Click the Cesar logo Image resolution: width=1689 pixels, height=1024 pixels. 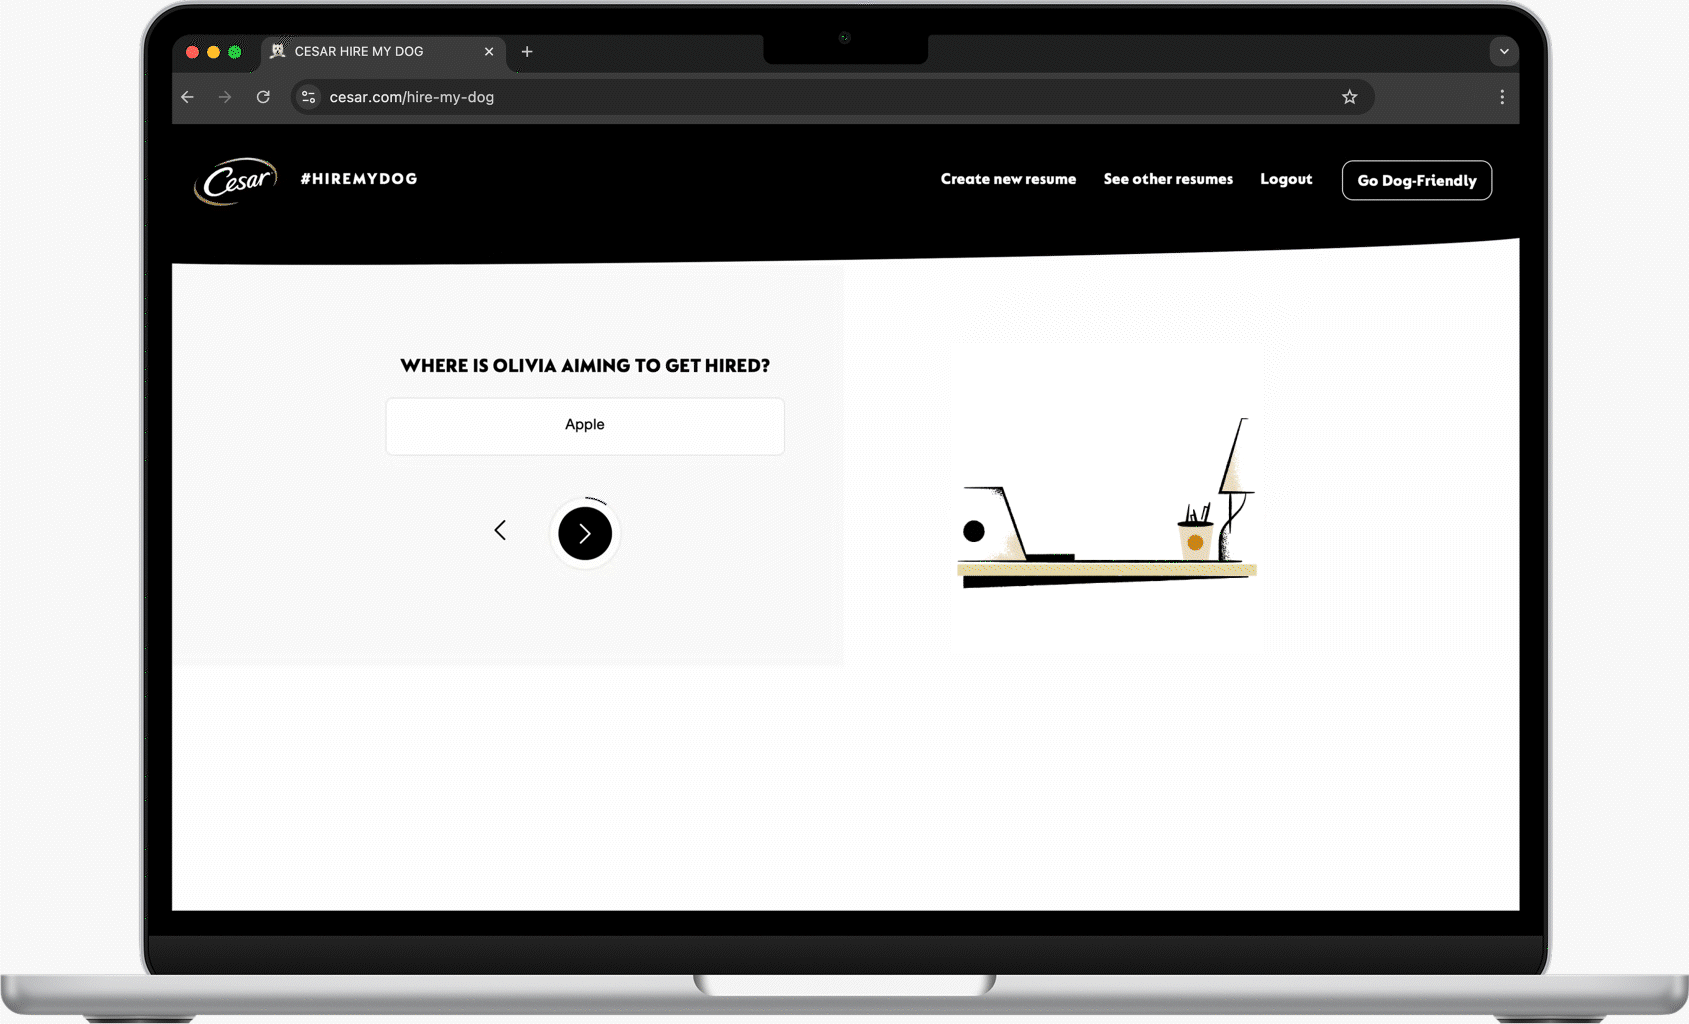(235, 181)
